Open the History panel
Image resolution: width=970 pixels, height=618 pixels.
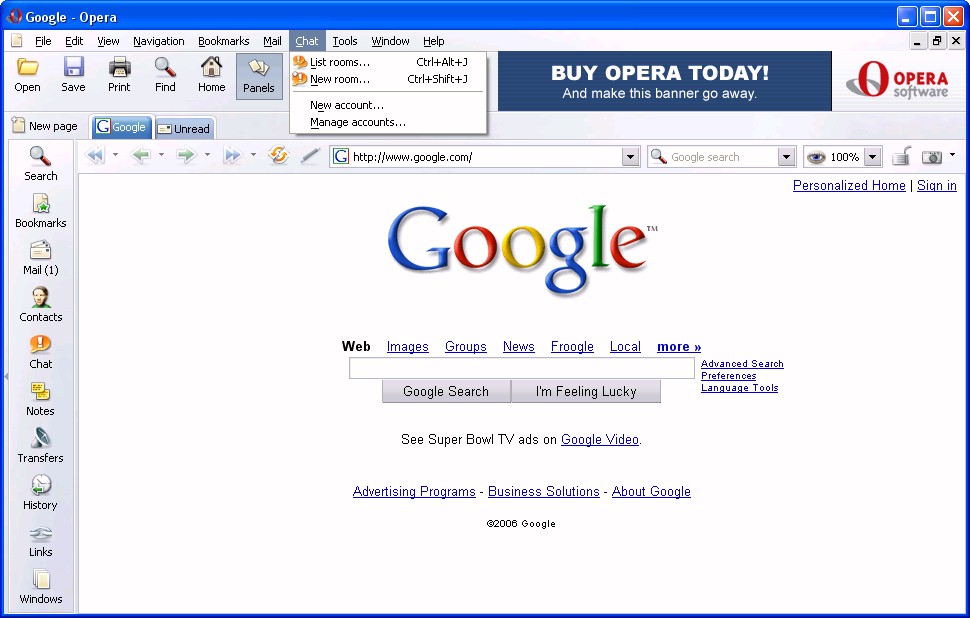[40, 492]
